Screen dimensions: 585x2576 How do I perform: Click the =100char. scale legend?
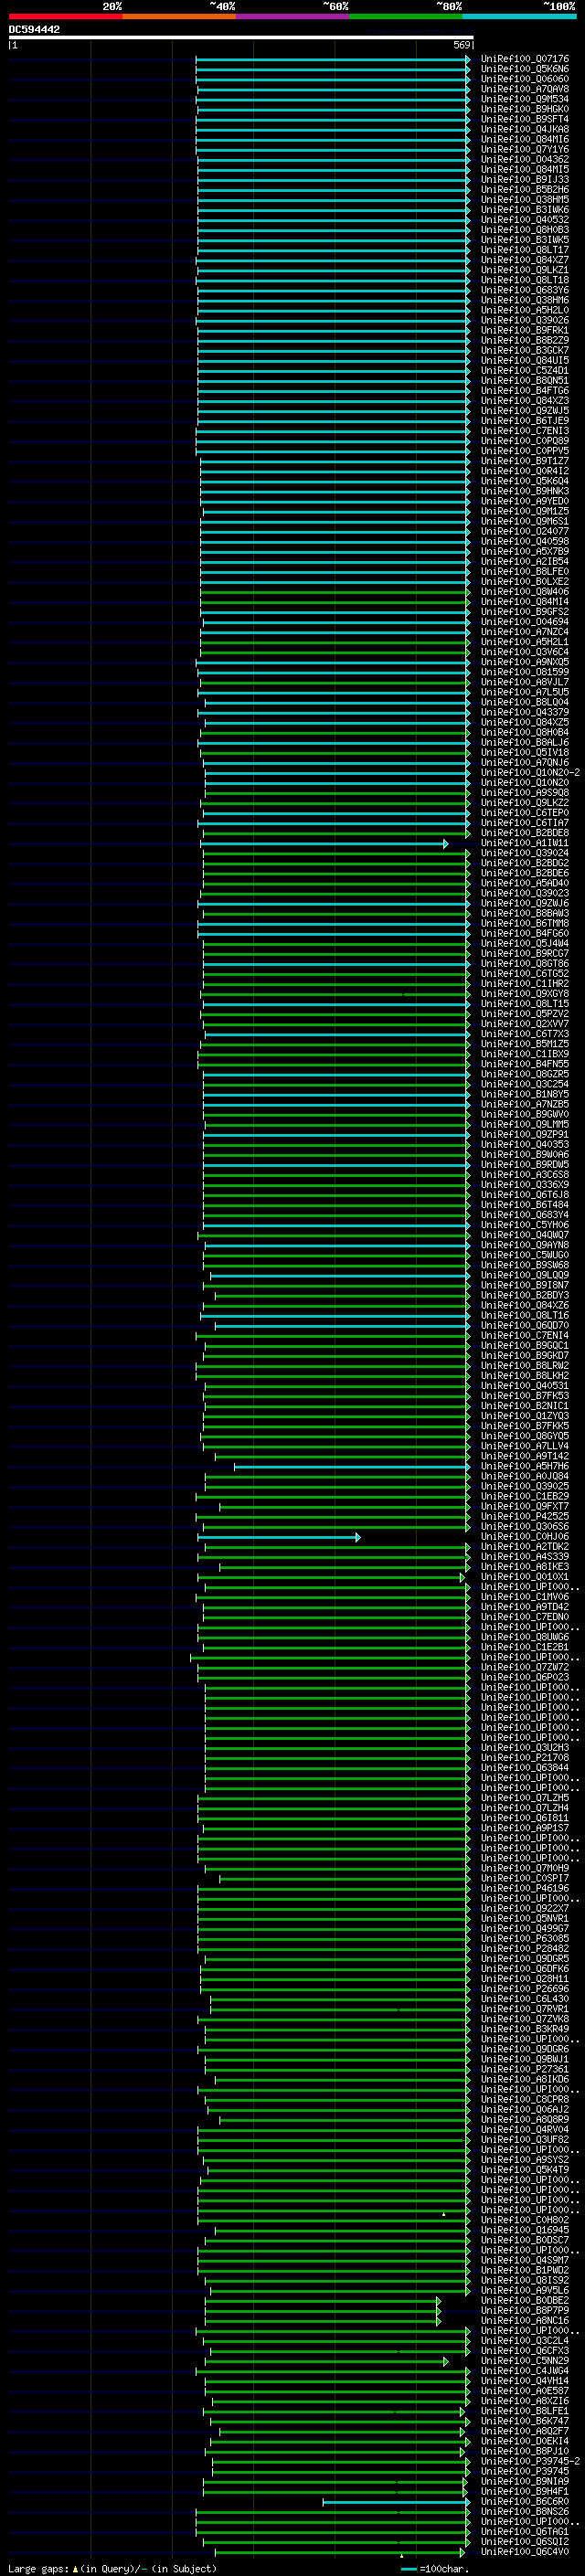435,2568
